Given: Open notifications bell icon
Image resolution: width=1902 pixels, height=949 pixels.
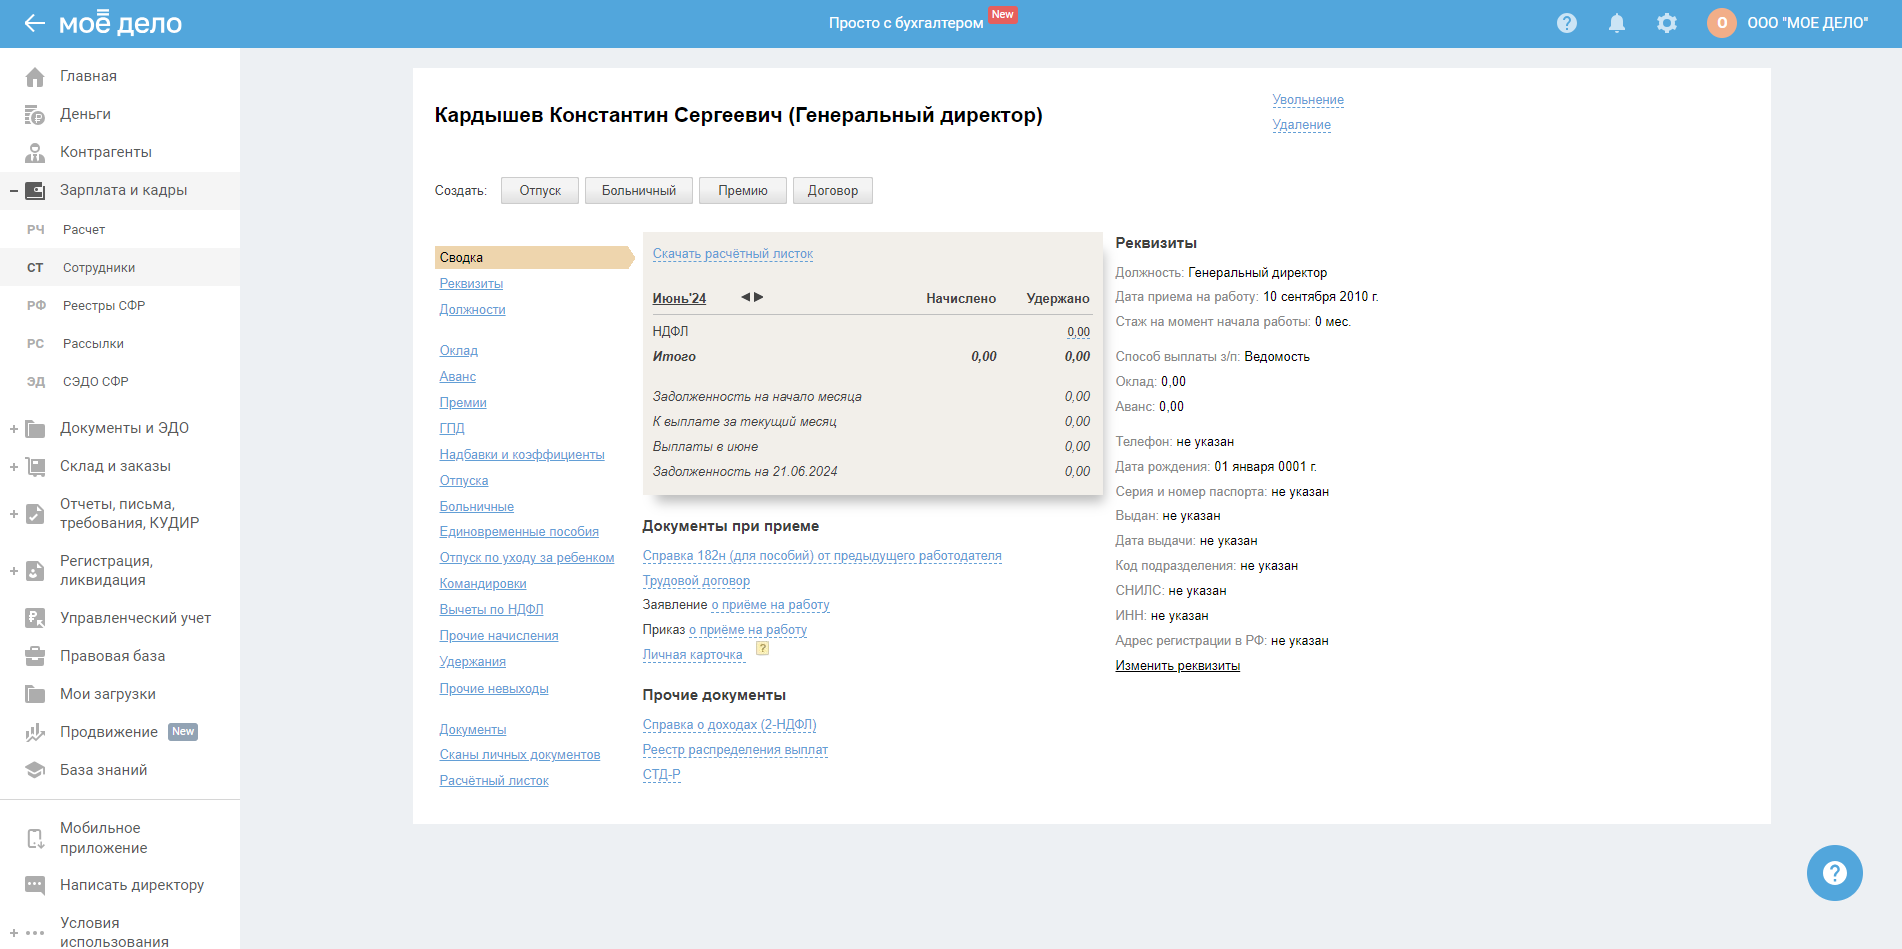Looking at the screenshot, I should click(1616, 23).
